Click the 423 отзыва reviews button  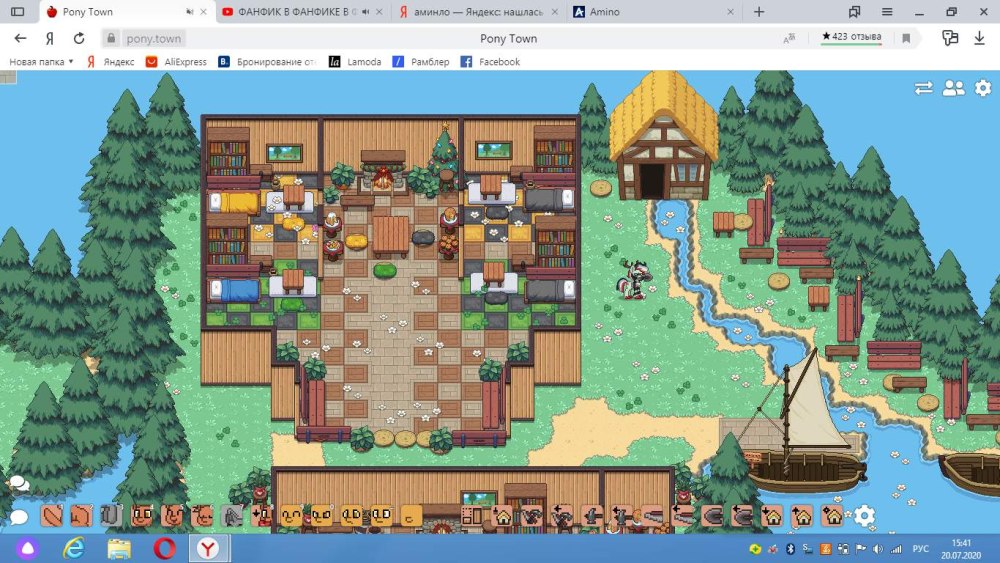pyautogui.click(x=851, y=37)
